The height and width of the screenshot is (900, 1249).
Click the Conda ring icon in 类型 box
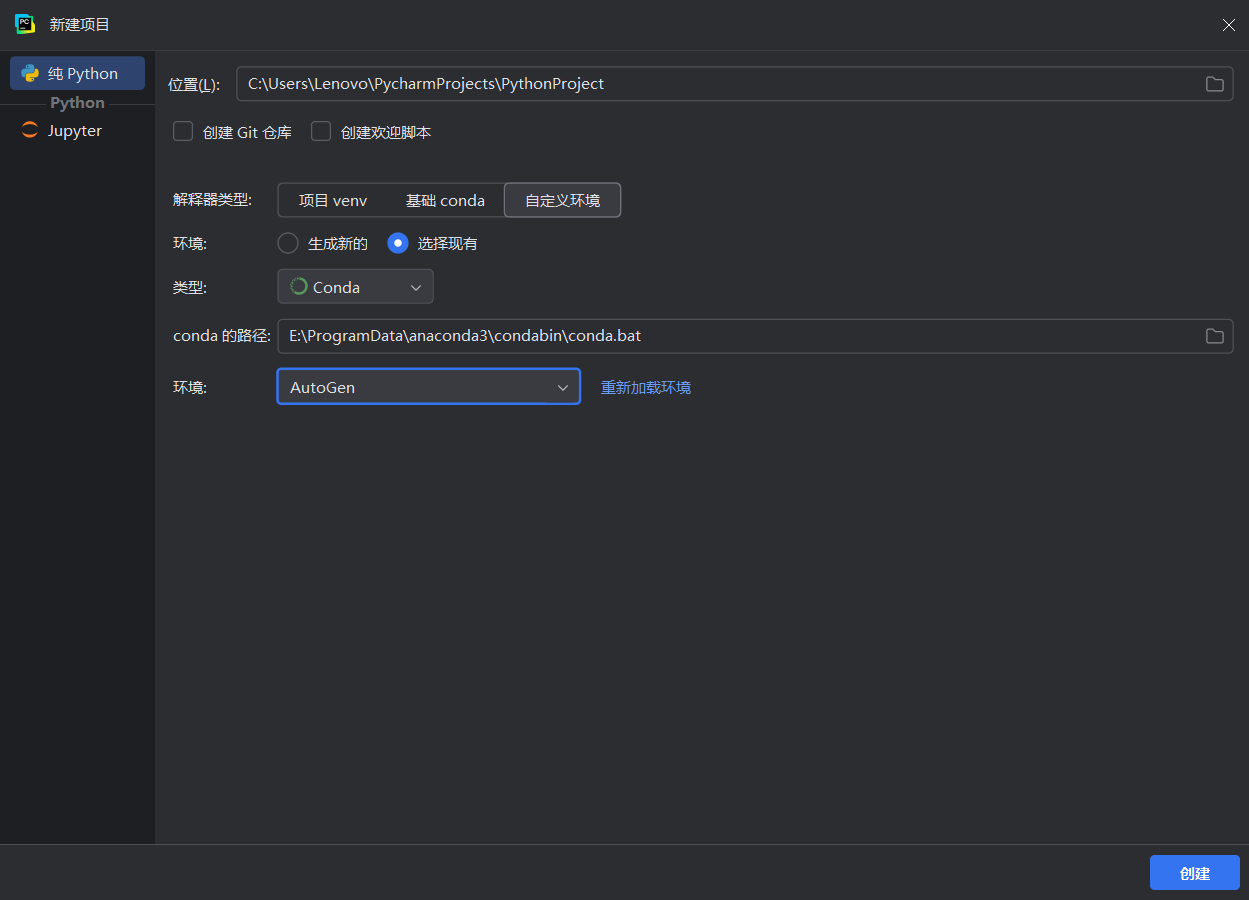298,287
